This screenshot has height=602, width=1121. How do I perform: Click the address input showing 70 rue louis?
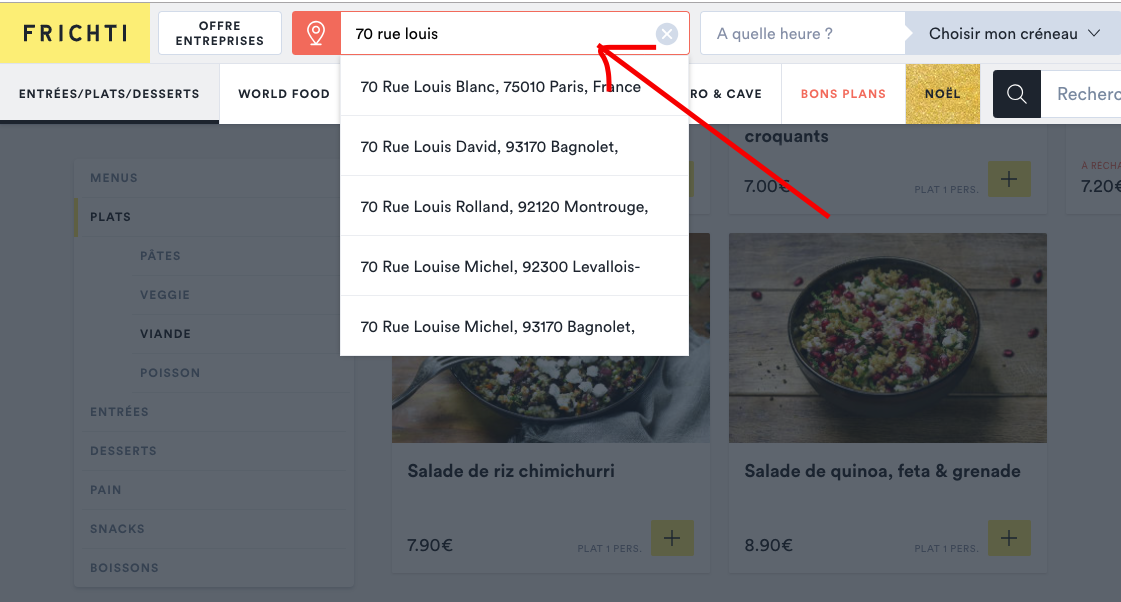tap(498, 34)
